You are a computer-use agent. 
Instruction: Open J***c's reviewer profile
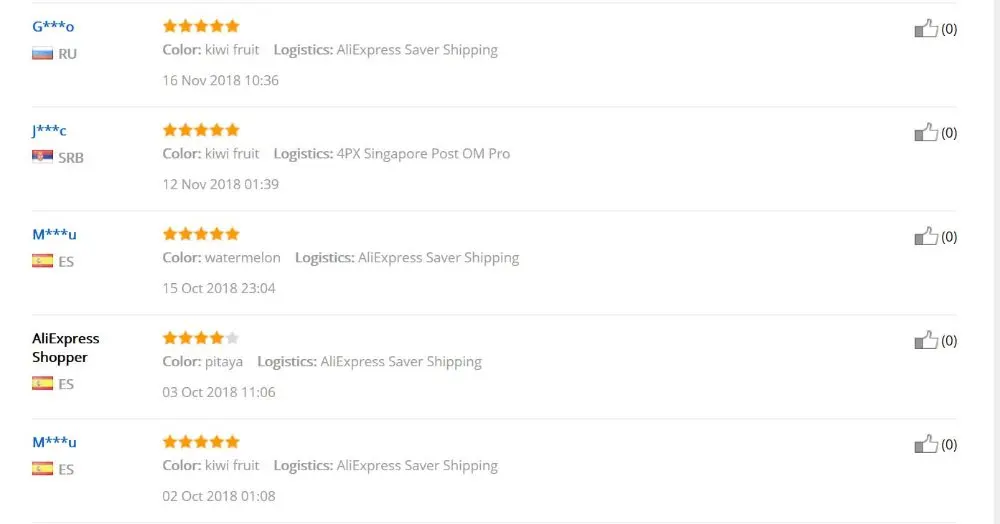pos(49,130)
